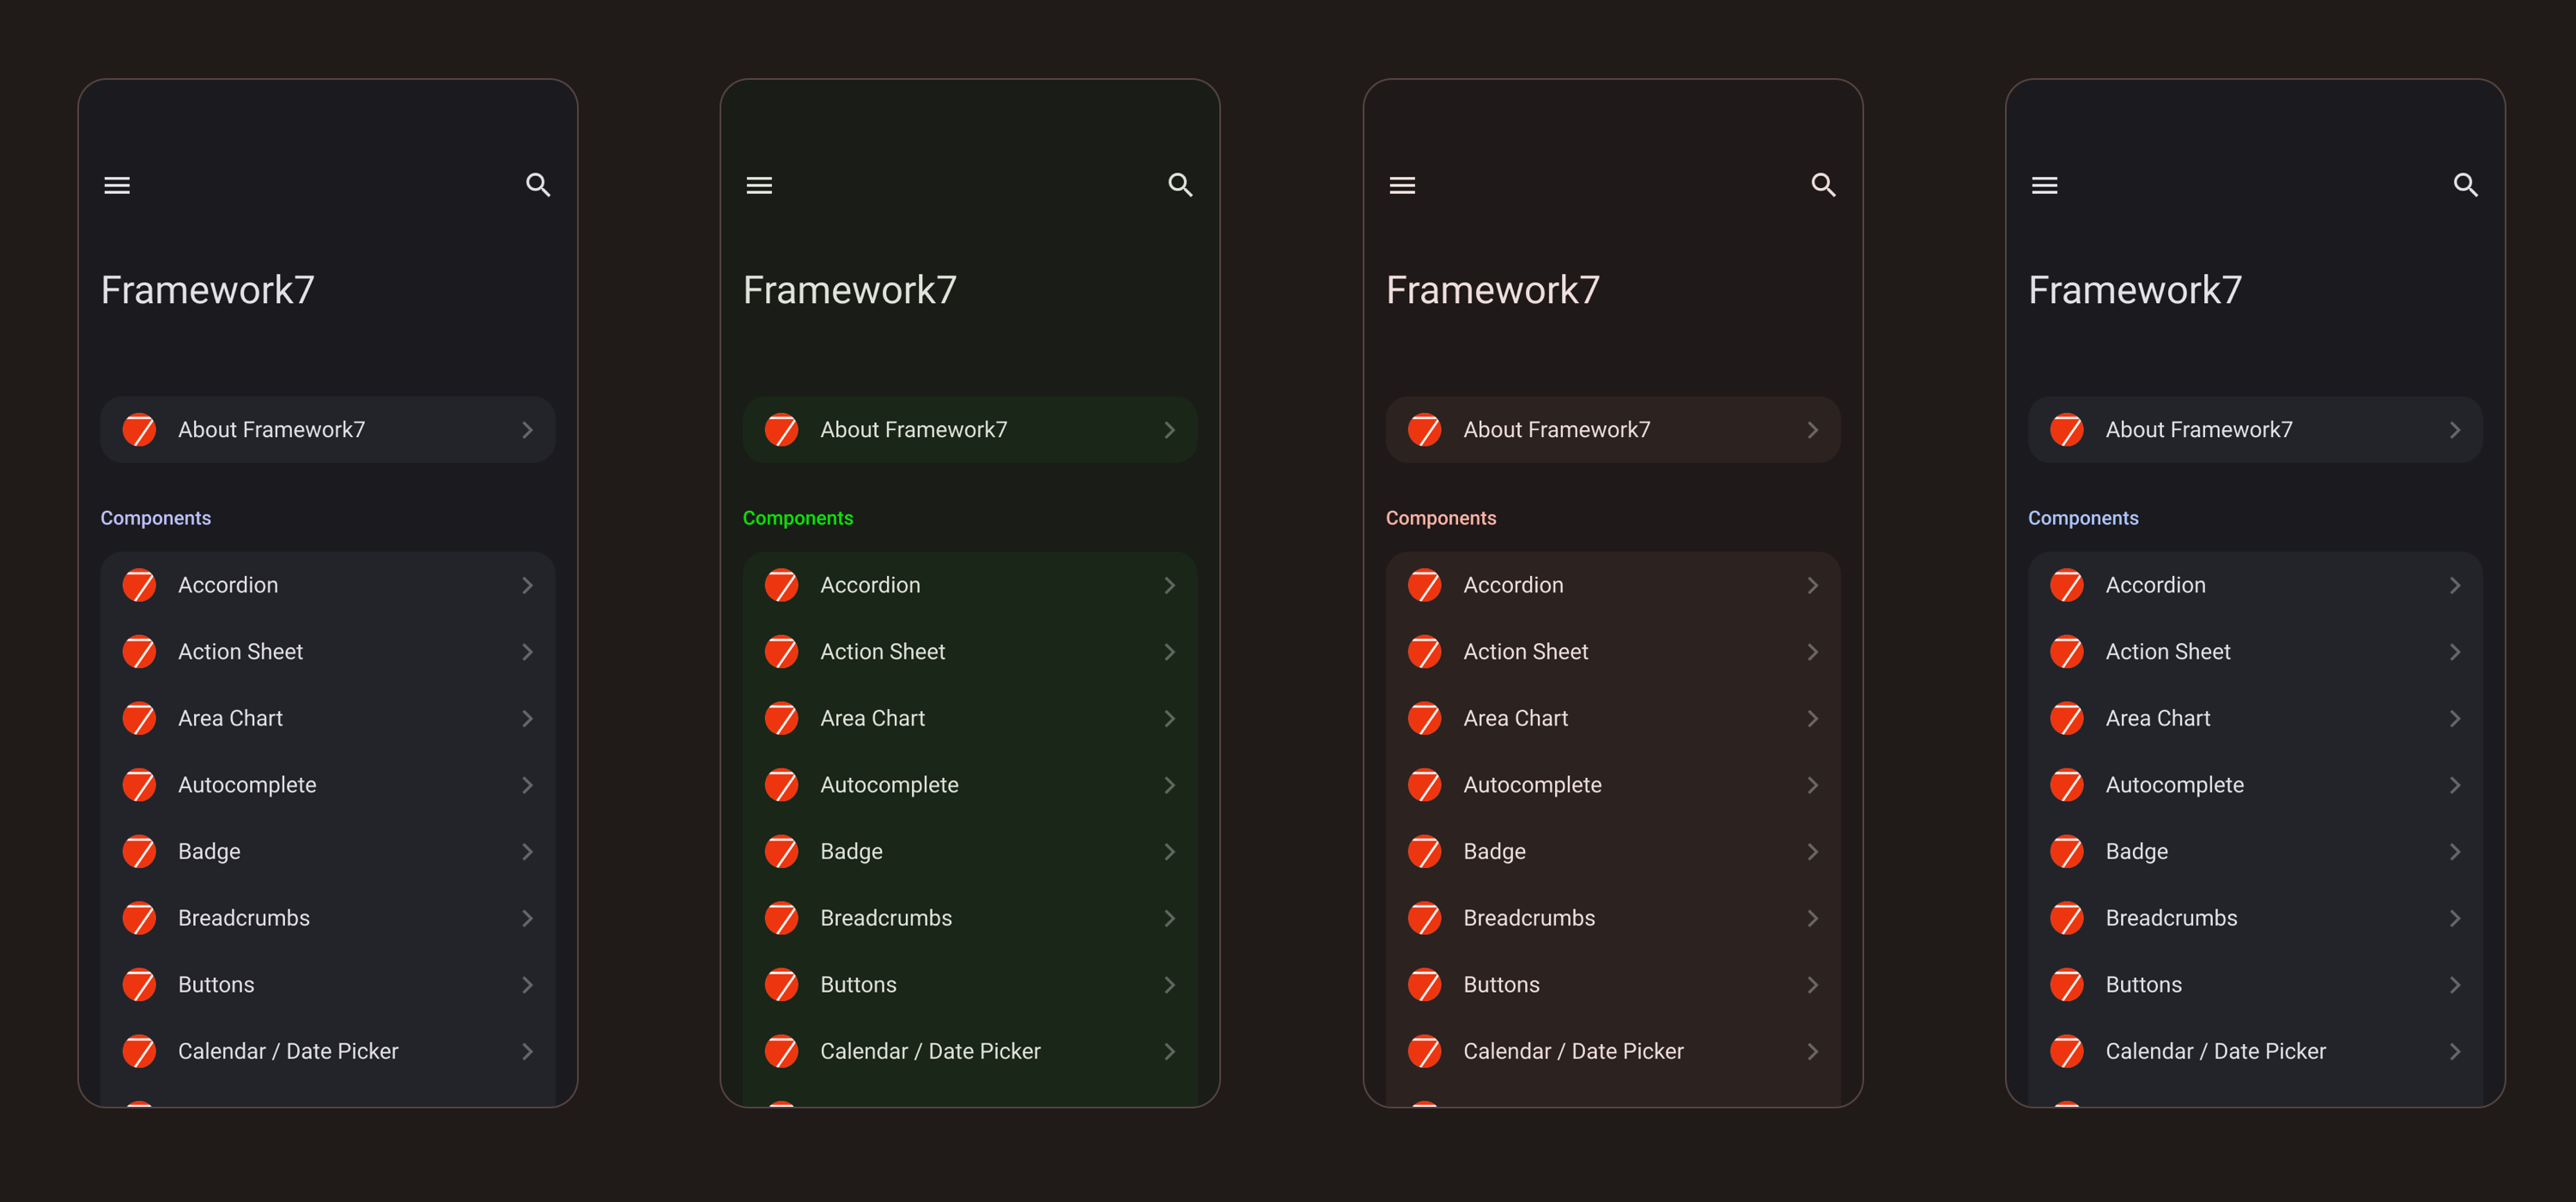This screenshot has height=1202, width=2576.
Task: Open hamburger menu in the pink-themed panel
Action: point(1402,185)
